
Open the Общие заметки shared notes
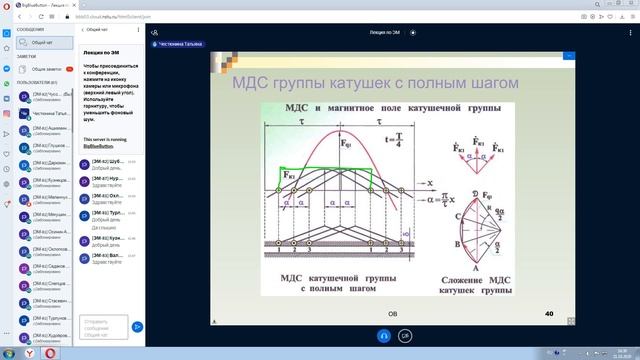(44, 69)
